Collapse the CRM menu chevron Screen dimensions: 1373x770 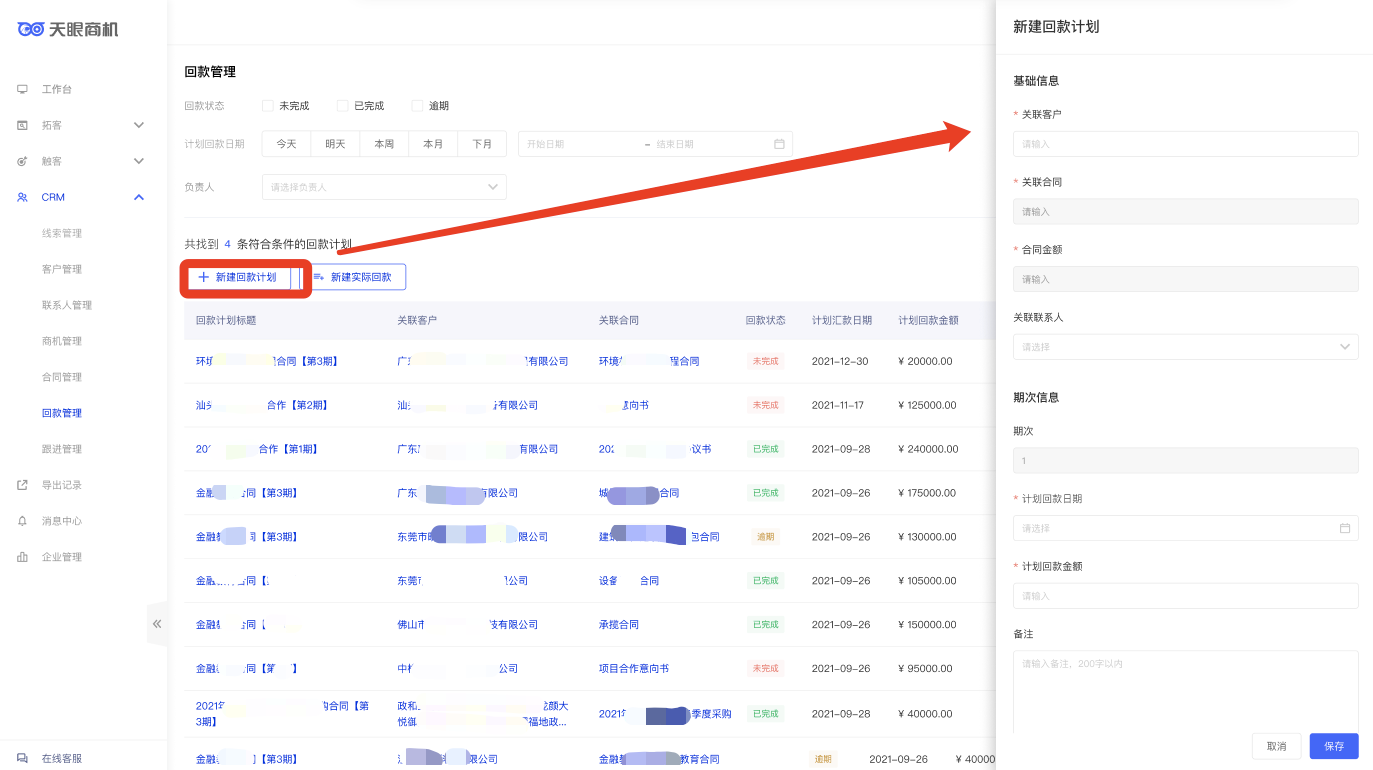click(x=139, y=197)
